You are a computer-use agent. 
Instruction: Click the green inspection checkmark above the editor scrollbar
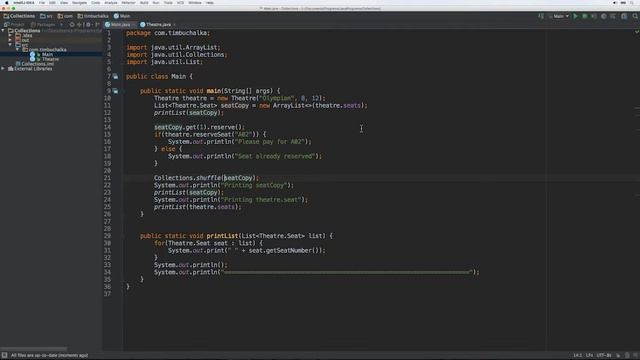[x=636, y=32]
